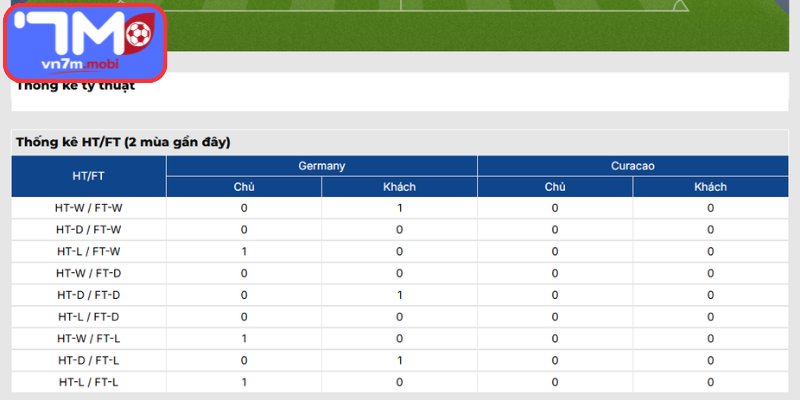Select Germany's Khách sub-header
The width and height of the screenshot is (800, 400).
click(399, 187)
